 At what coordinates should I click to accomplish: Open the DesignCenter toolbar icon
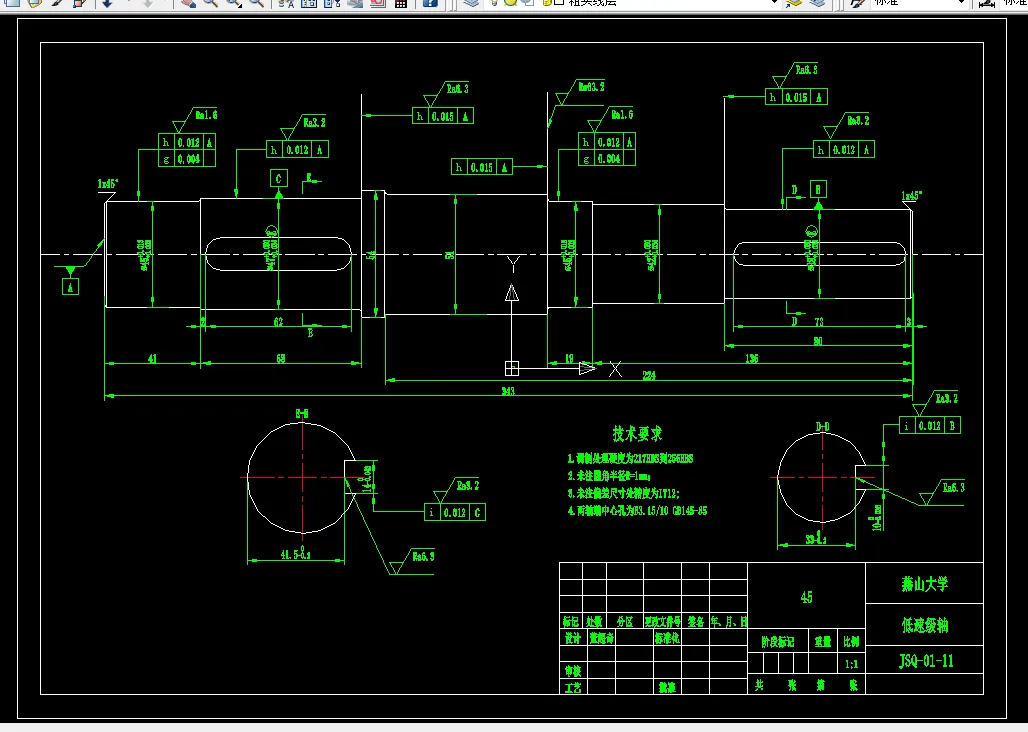(309, 3)
